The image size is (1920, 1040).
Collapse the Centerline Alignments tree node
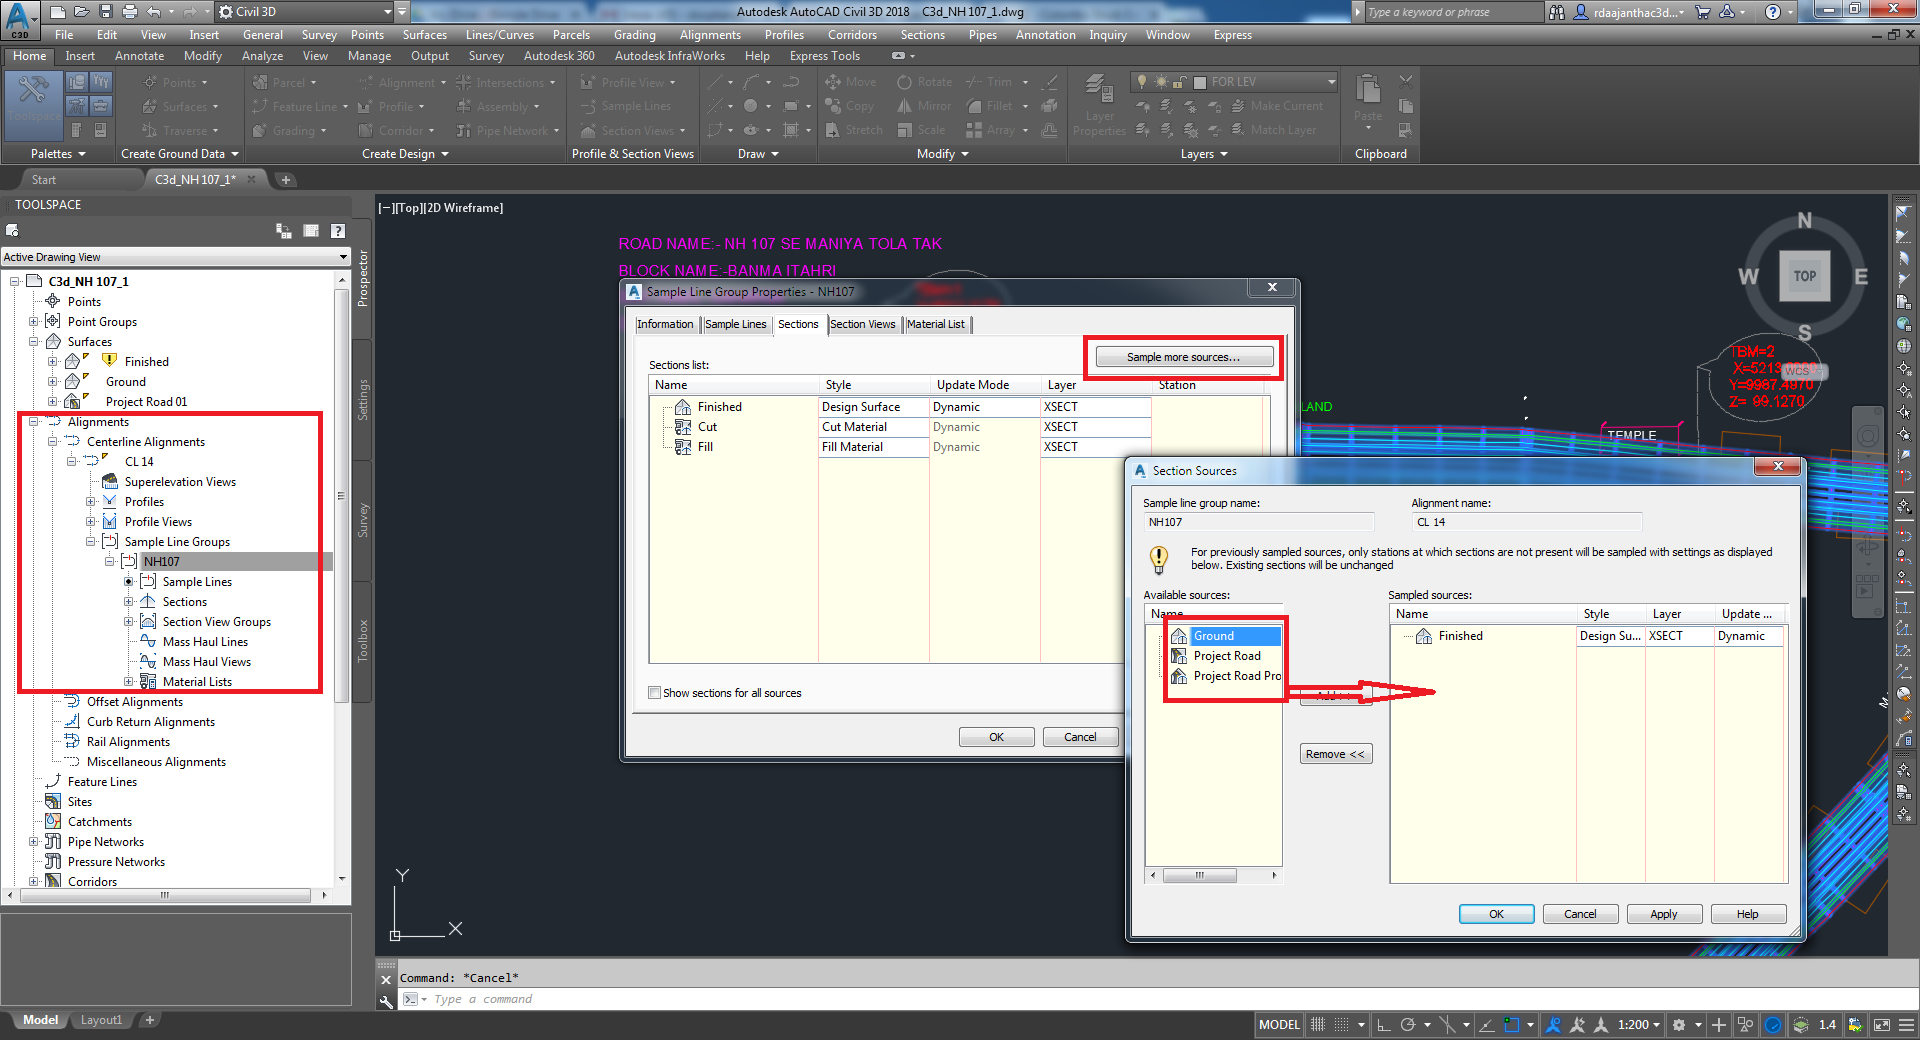tap(52, 441)
